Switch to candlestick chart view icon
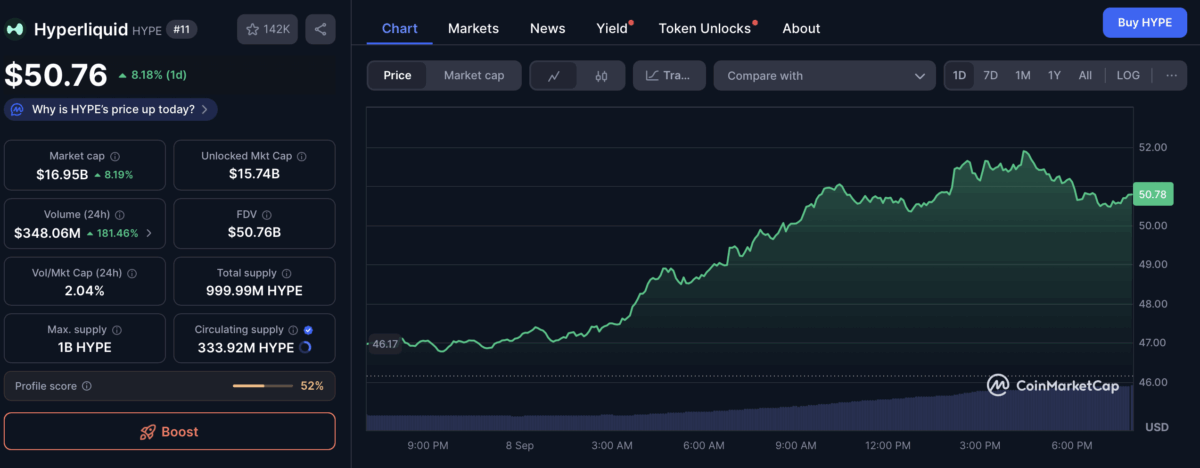This screenshot has width=1200, height=468. (x=601, y=76)
